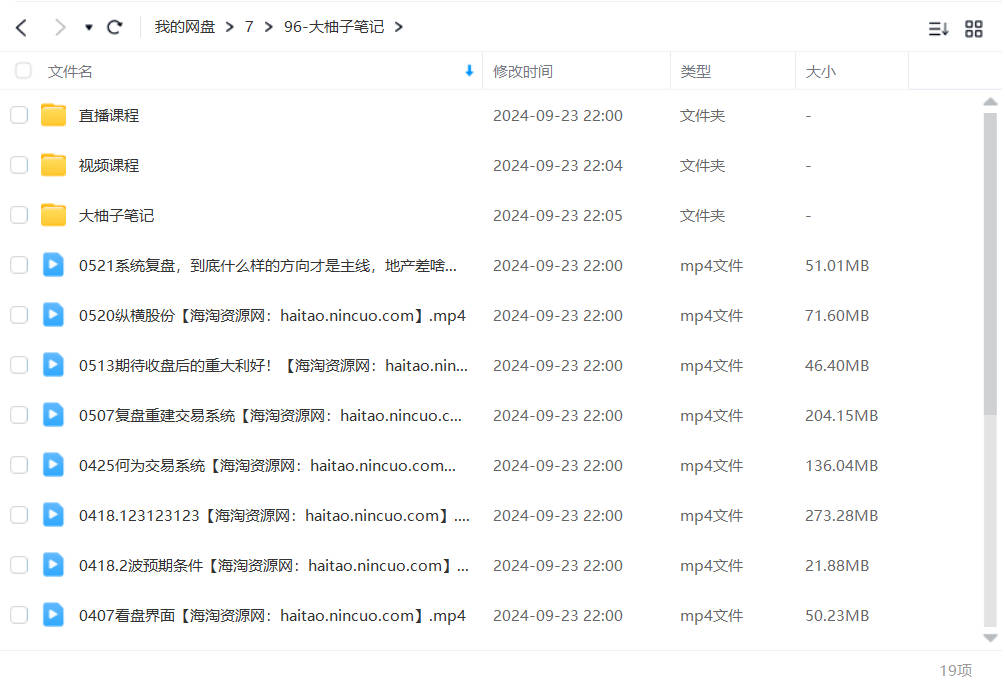The height and width of the screenshot is (683, 1005).
Task: Expand chevron after 7 breadcrumb
Action: tap(269, 27)
